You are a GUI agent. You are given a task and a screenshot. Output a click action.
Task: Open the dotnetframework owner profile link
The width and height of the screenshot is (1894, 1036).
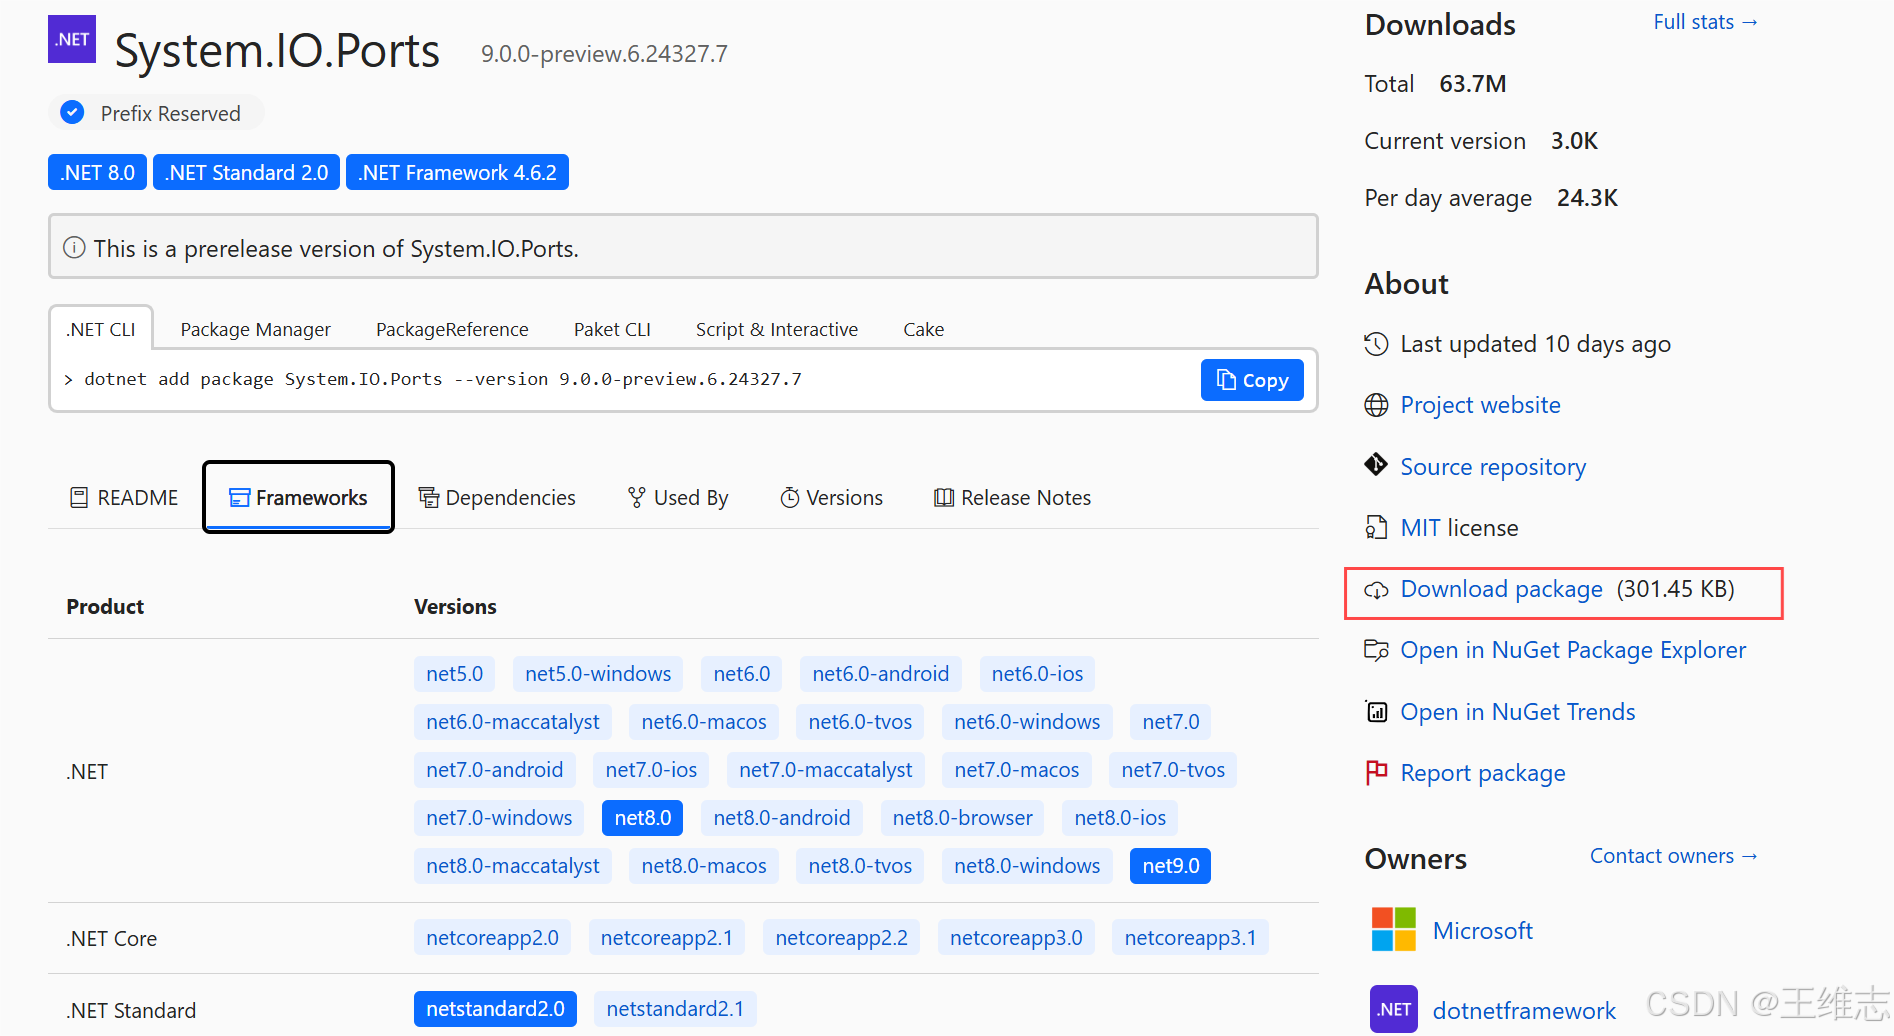[x=1523, y=1011]
